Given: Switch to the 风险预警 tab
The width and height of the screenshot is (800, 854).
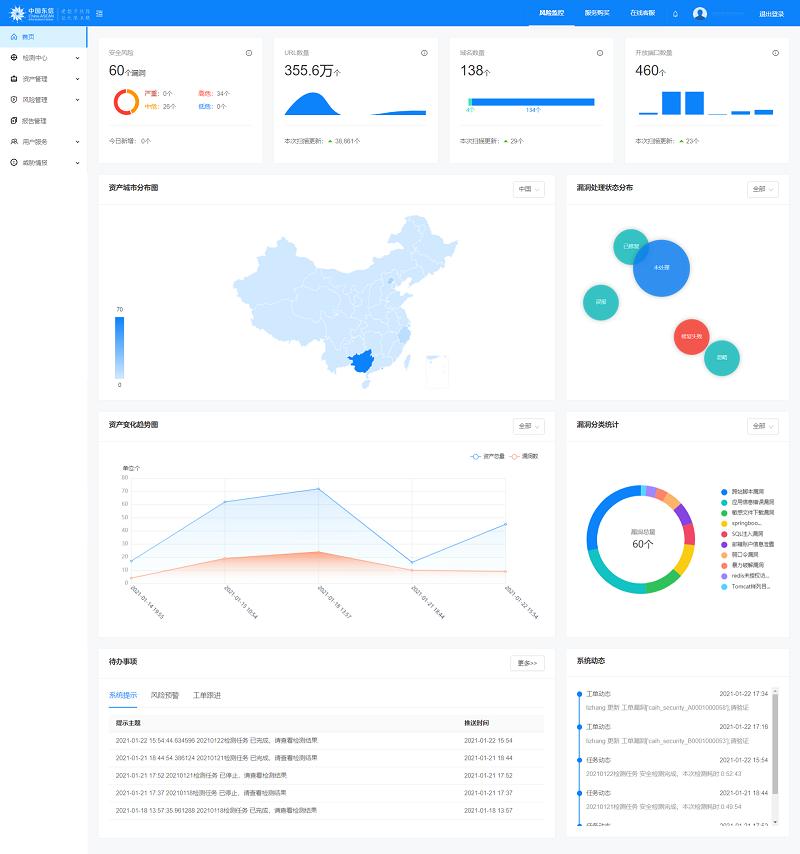Looking at the screenshot, I should (164, 695).
